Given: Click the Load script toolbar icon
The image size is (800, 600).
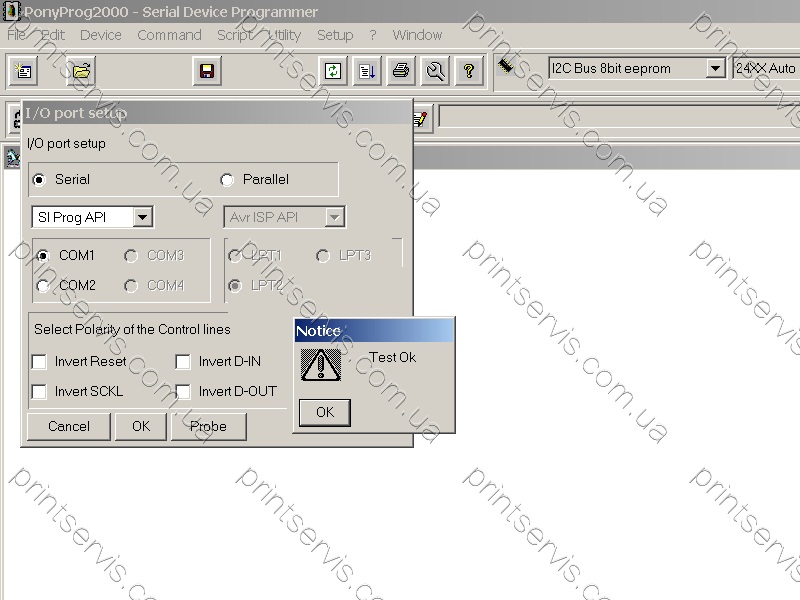Looking at the screenshot, I should [x=367, y=70].
